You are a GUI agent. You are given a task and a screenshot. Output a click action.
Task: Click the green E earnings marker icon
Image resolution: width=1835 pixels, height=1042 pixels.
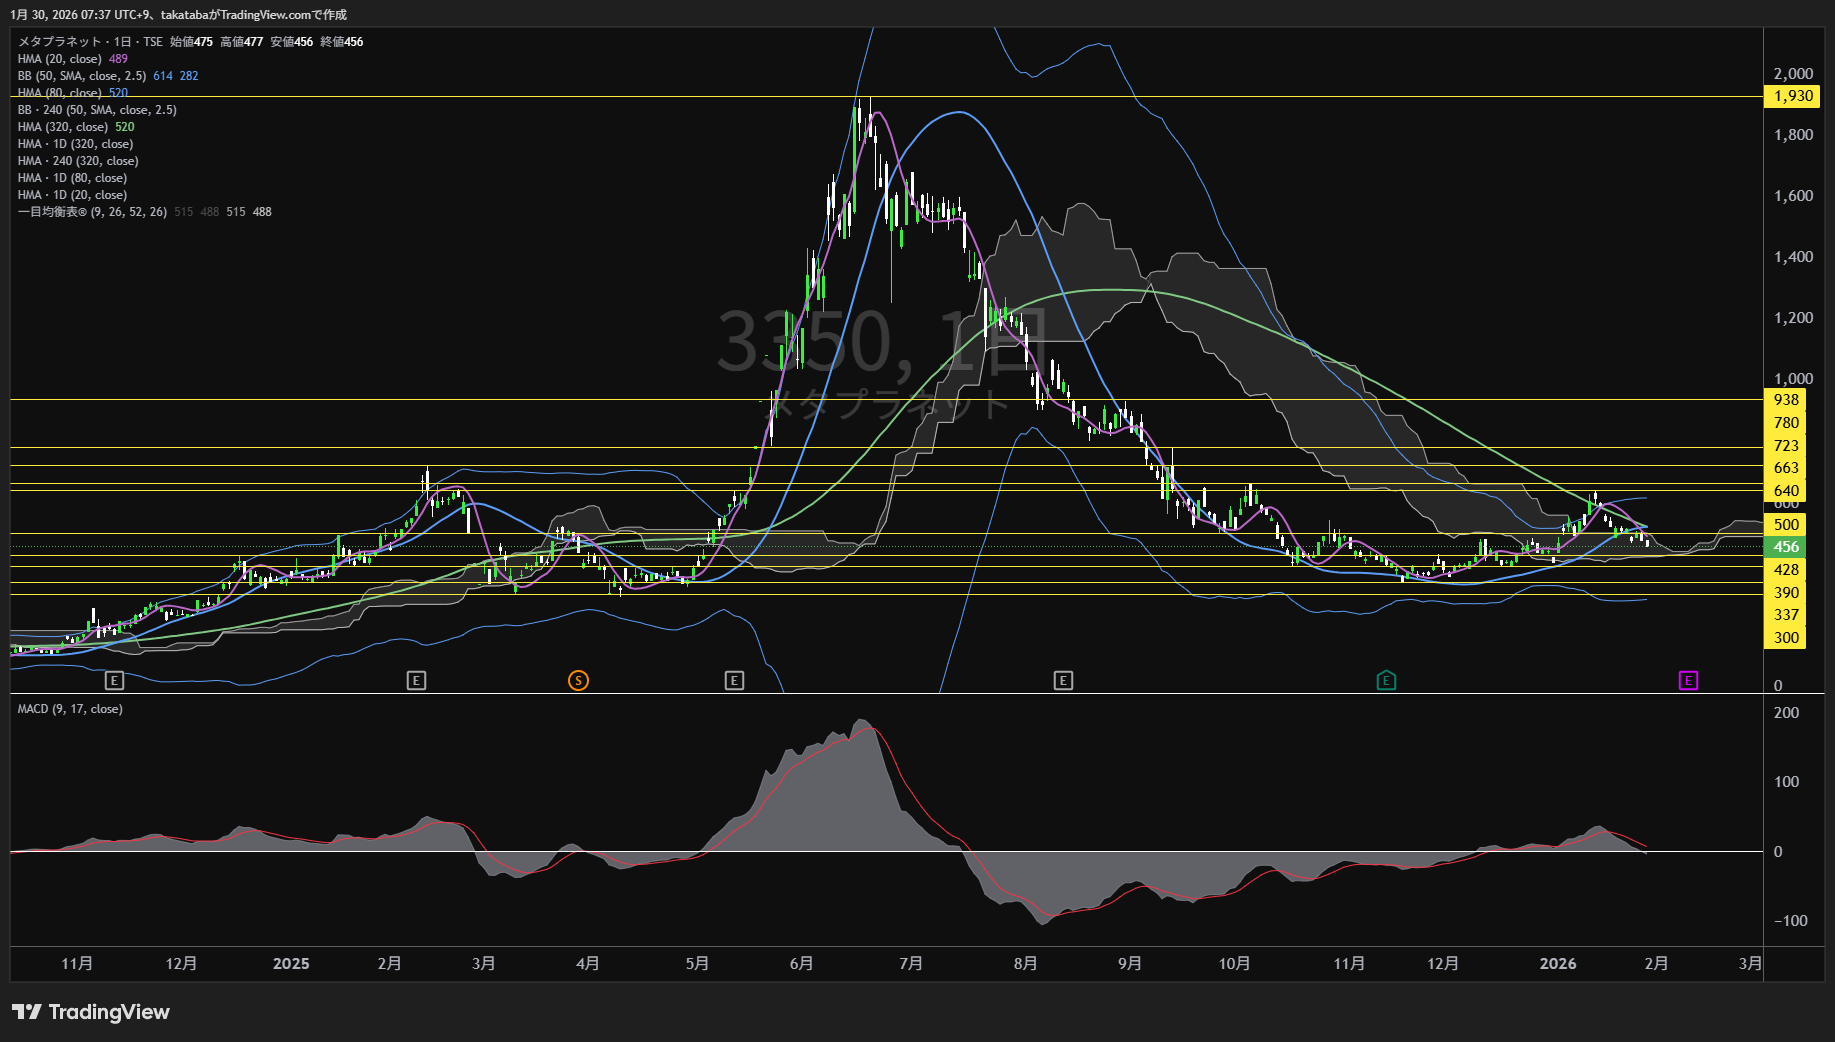pos(1386,681)
